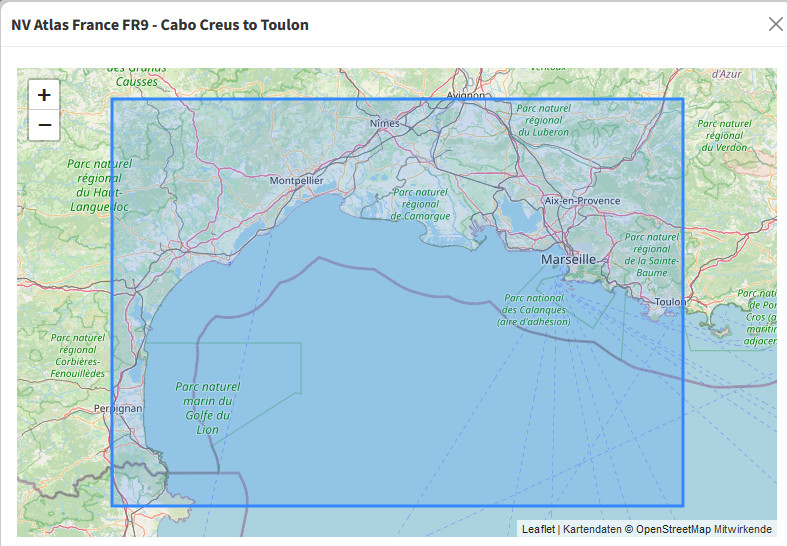The height and width of the screenshot is (546, 787).
Task: Click the Camargue regional park label
Action: 420,204
